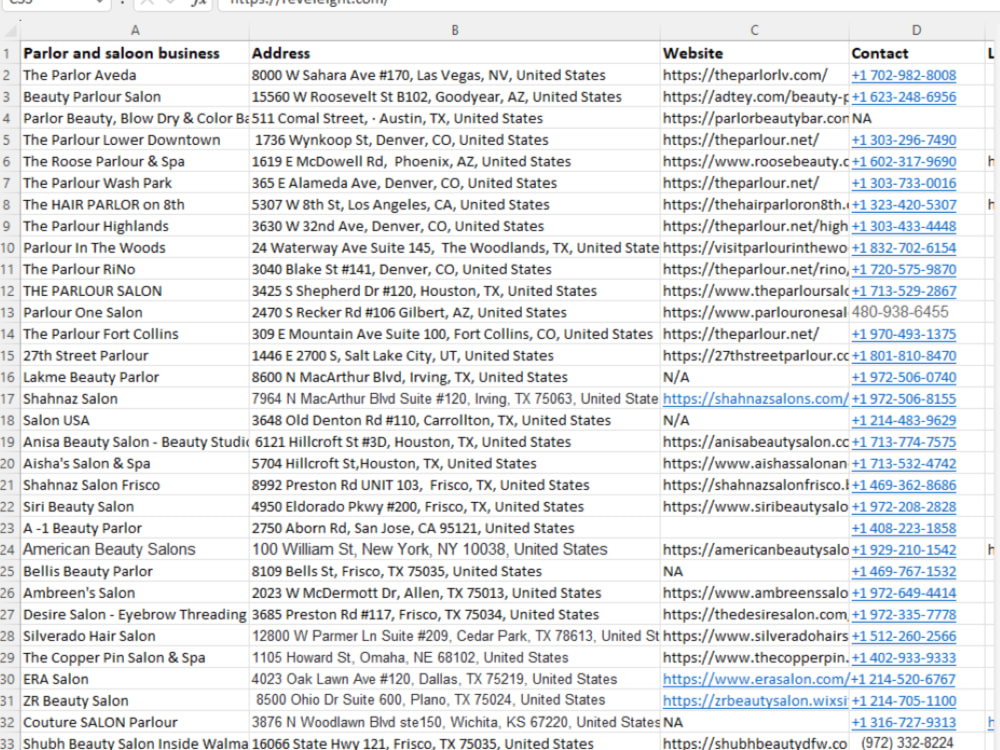The height and width of the screenshot is (750, 1000).
Task: Select cell 'Siri Beauty Salon'
Action: point(135,507)
